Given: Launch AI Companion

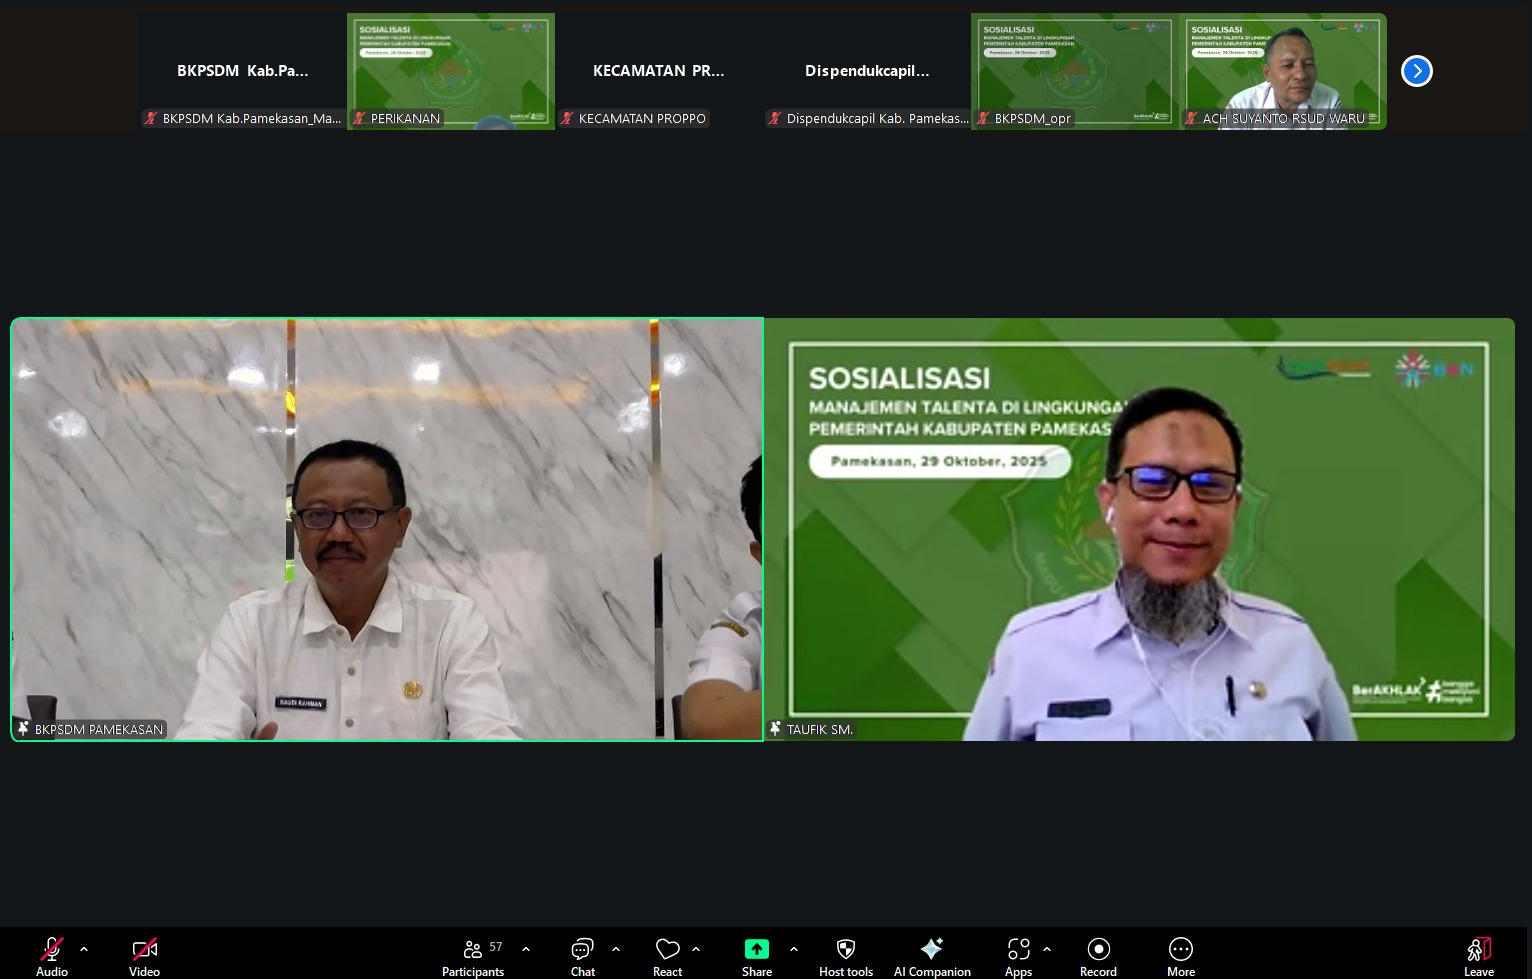Looking at the screenshot, I should pos(932,955).
